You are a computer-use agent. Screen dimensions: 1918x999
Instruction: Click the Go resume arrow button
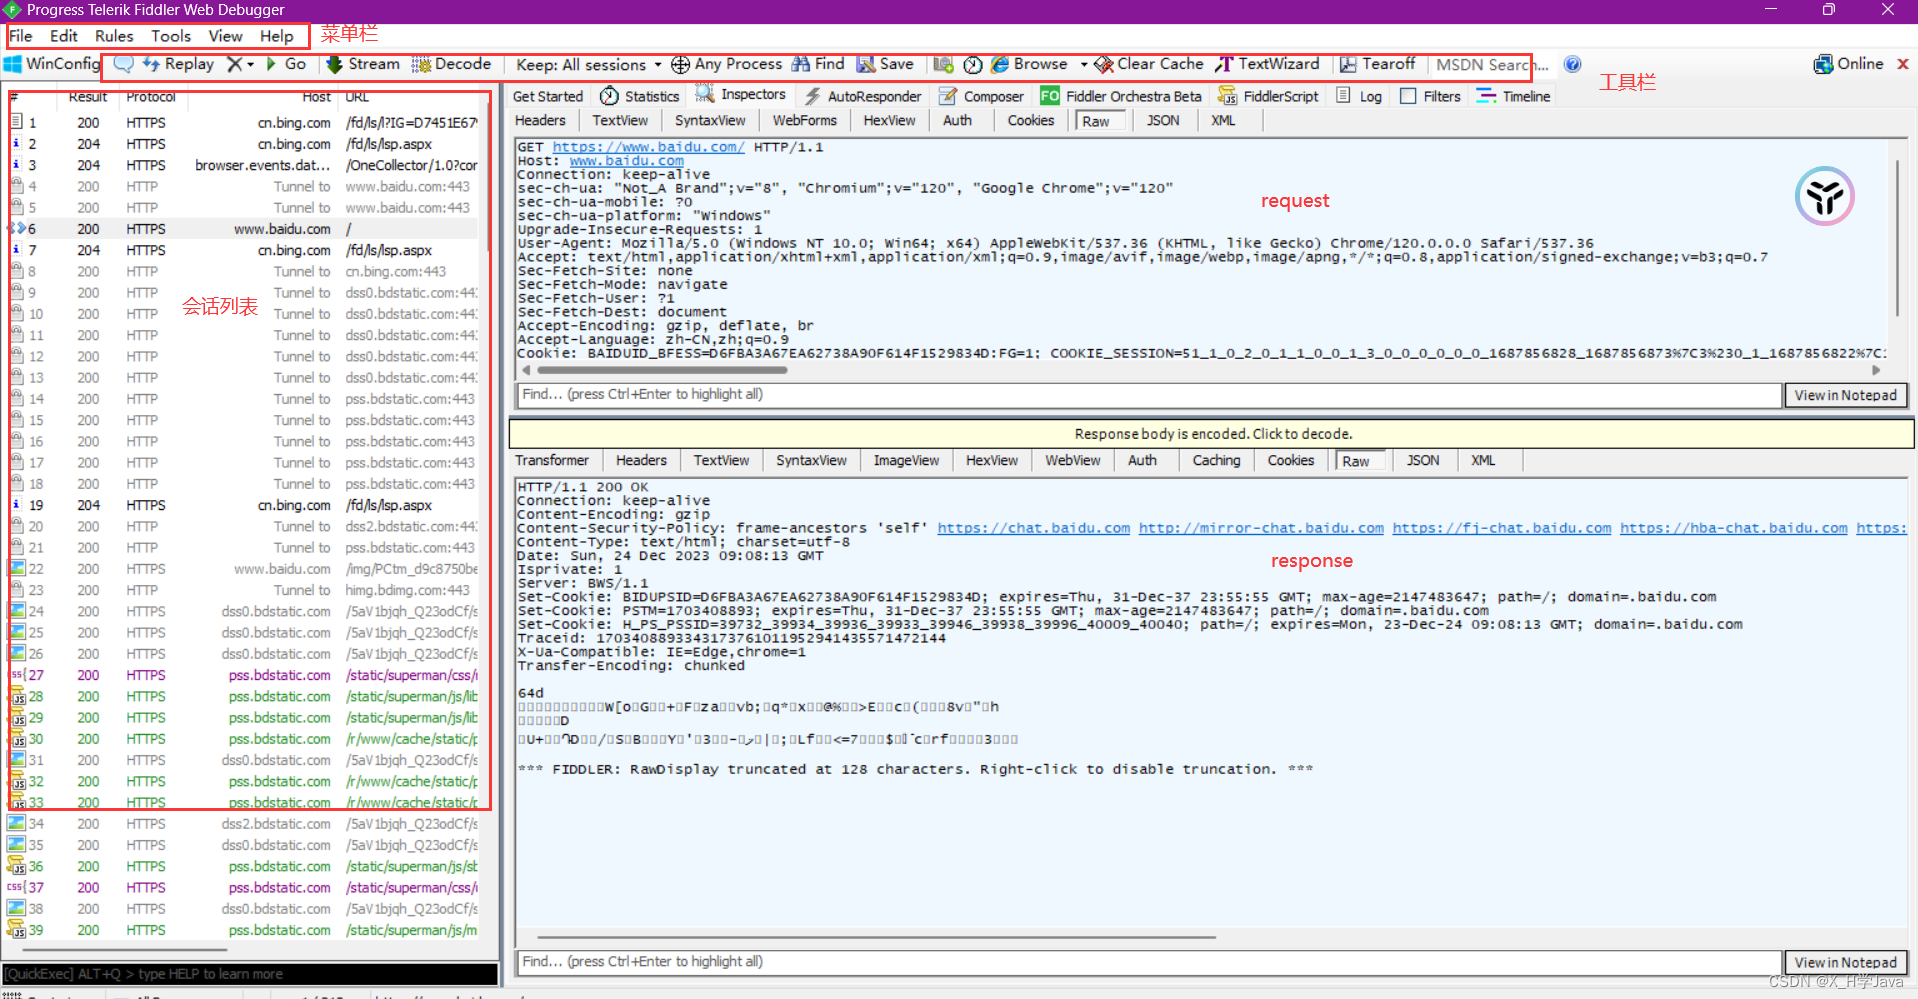pyautogui.click(x=286, y=64)
